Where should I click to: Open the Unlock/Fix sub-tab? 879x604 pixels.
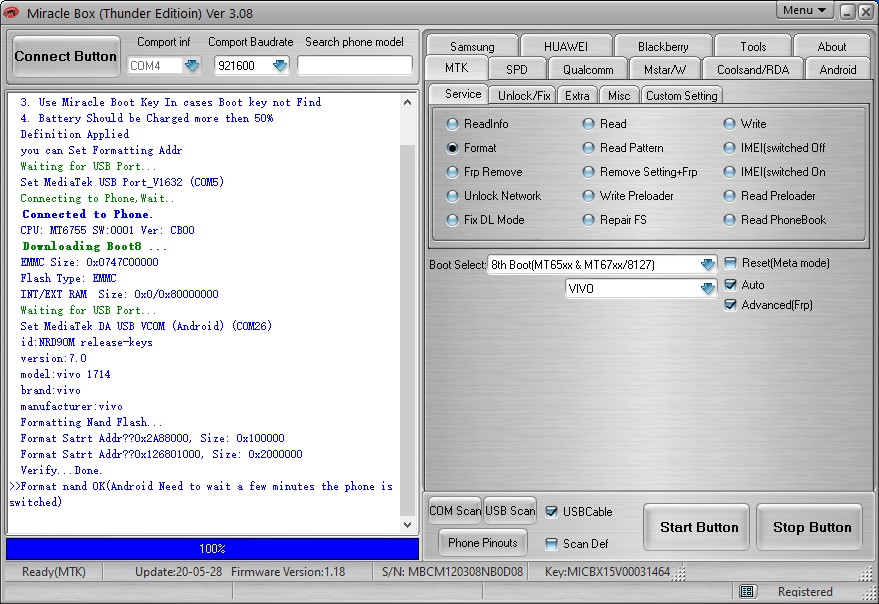click(524, 95)
